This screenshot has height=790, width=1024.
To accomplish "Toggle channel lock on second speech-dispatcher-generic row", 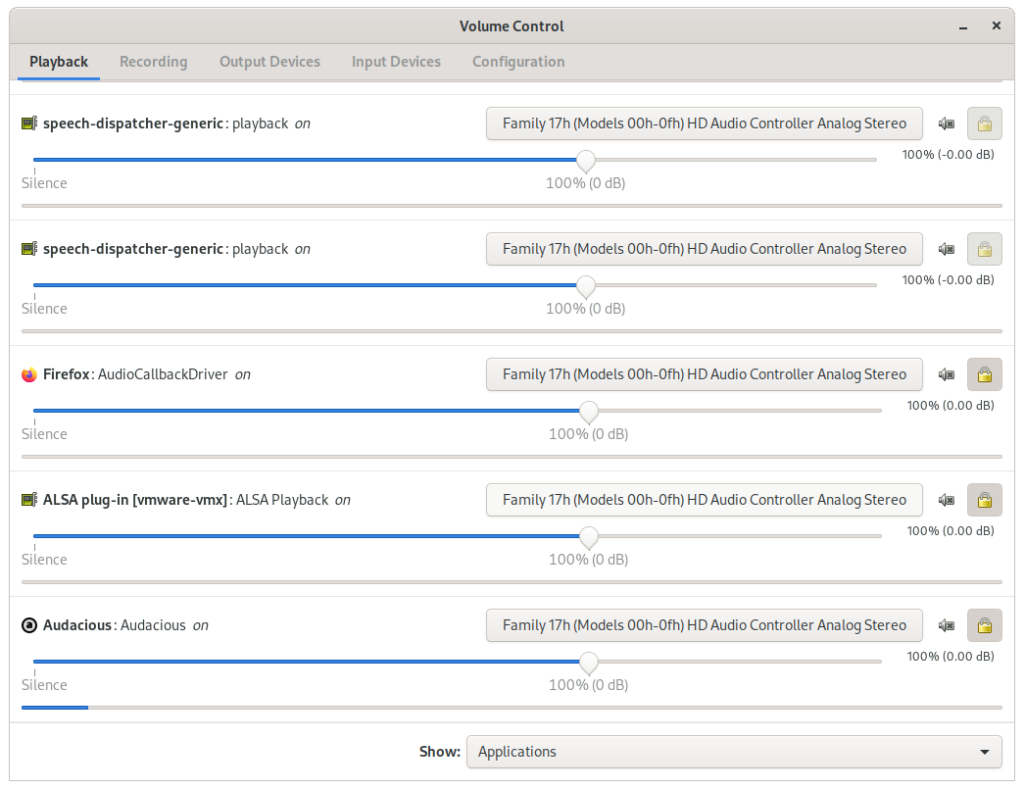I will click(x=984, y=249).
